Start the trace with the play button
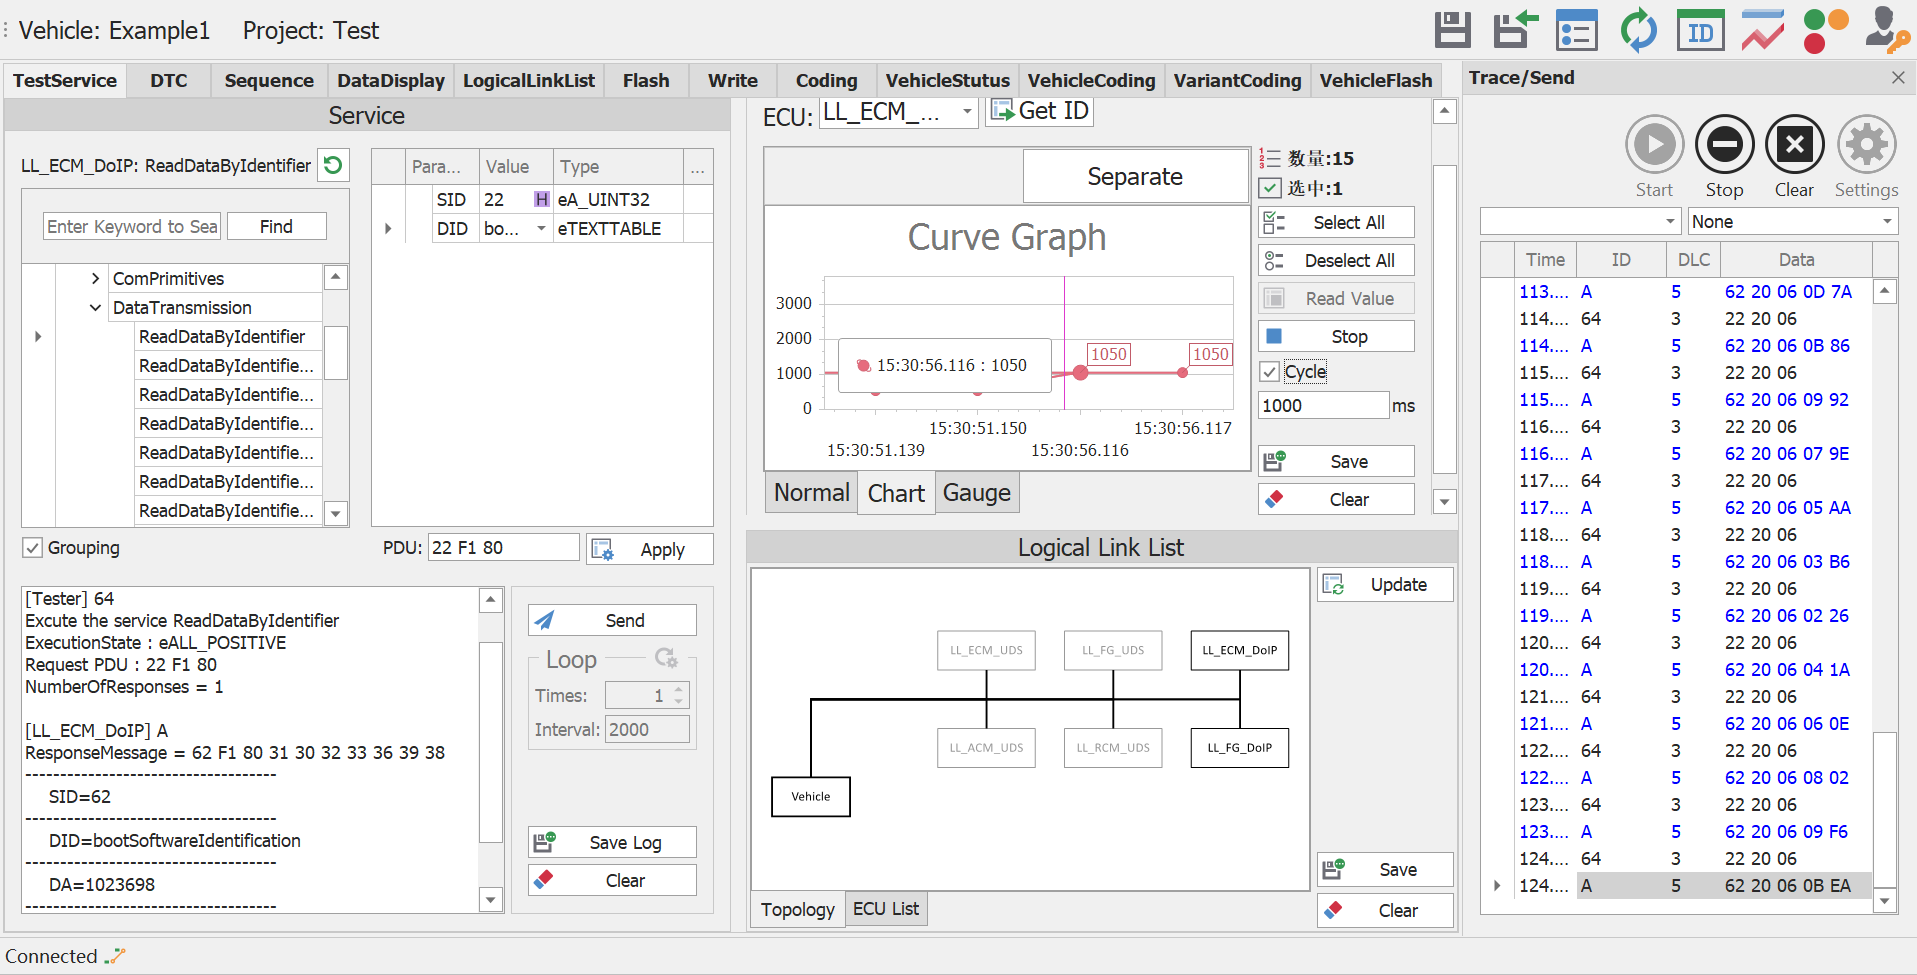The image size is (1917, 975). pos(1654,145)
